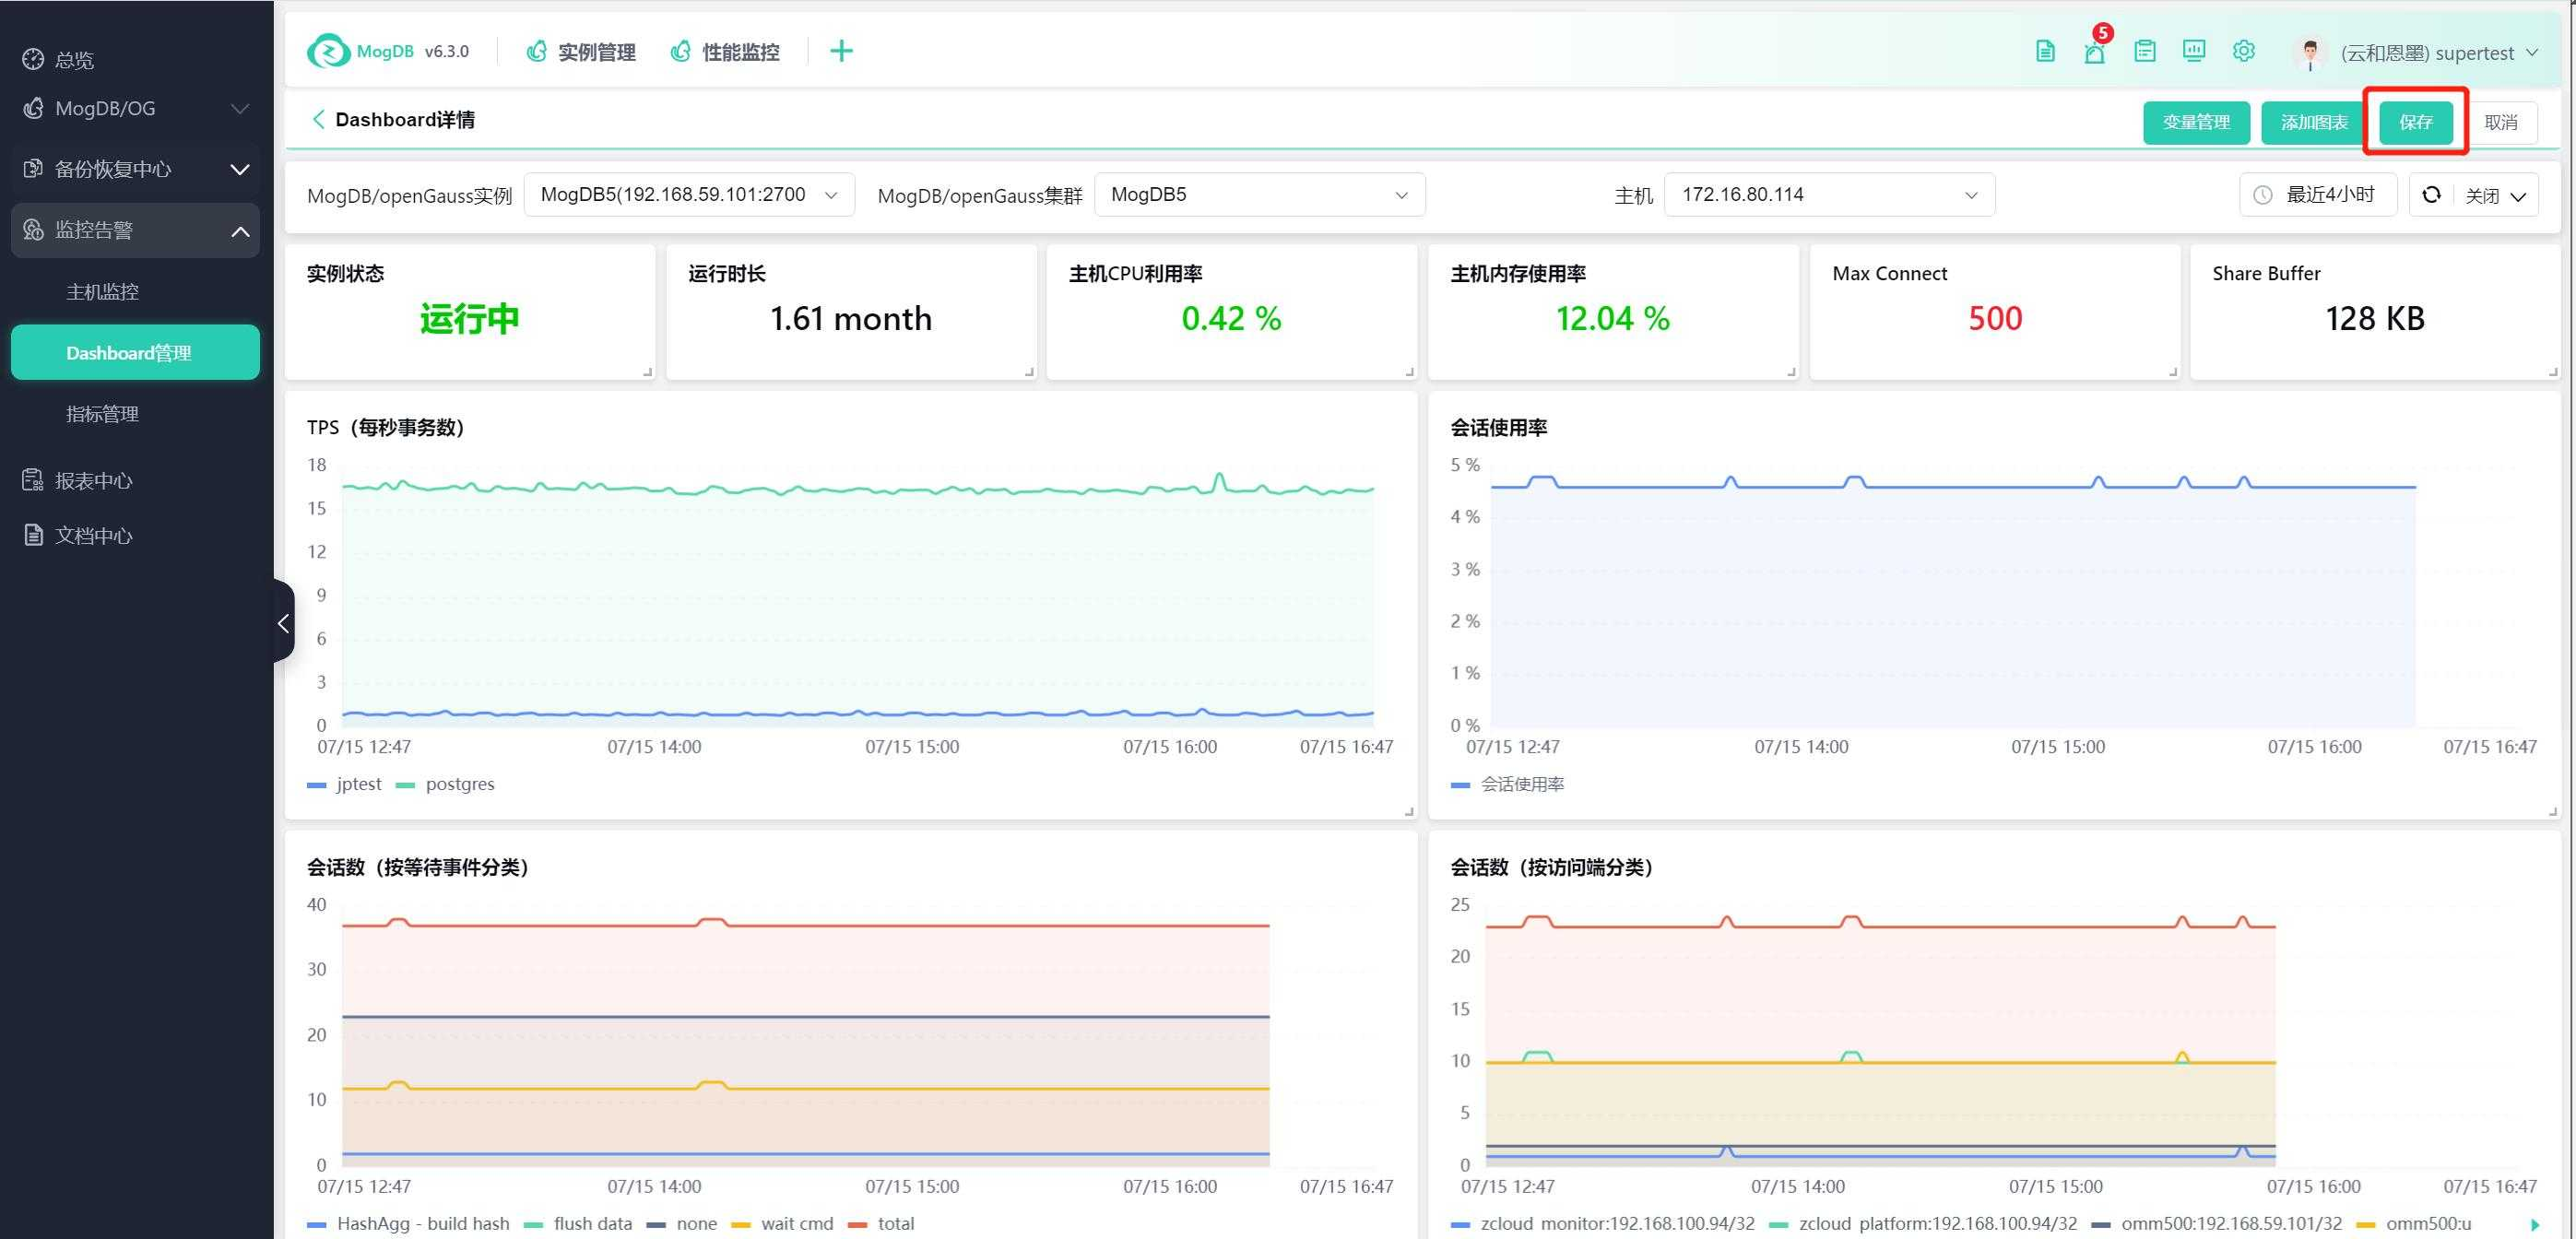Click 变量管理 button
The height and width of the screenshot is (1239, 2576).
tap(2196, 122)
